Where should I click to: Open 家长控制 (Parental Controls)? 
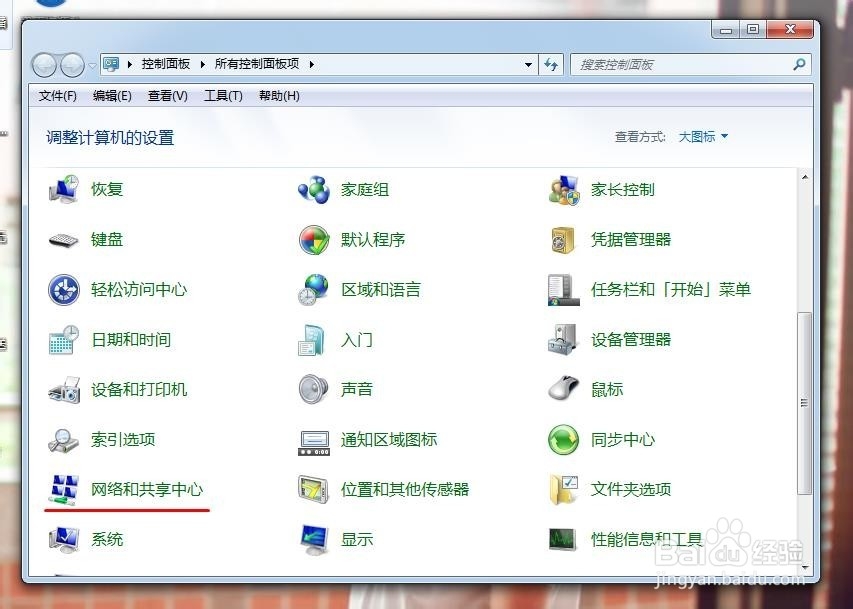coord(620,189)
